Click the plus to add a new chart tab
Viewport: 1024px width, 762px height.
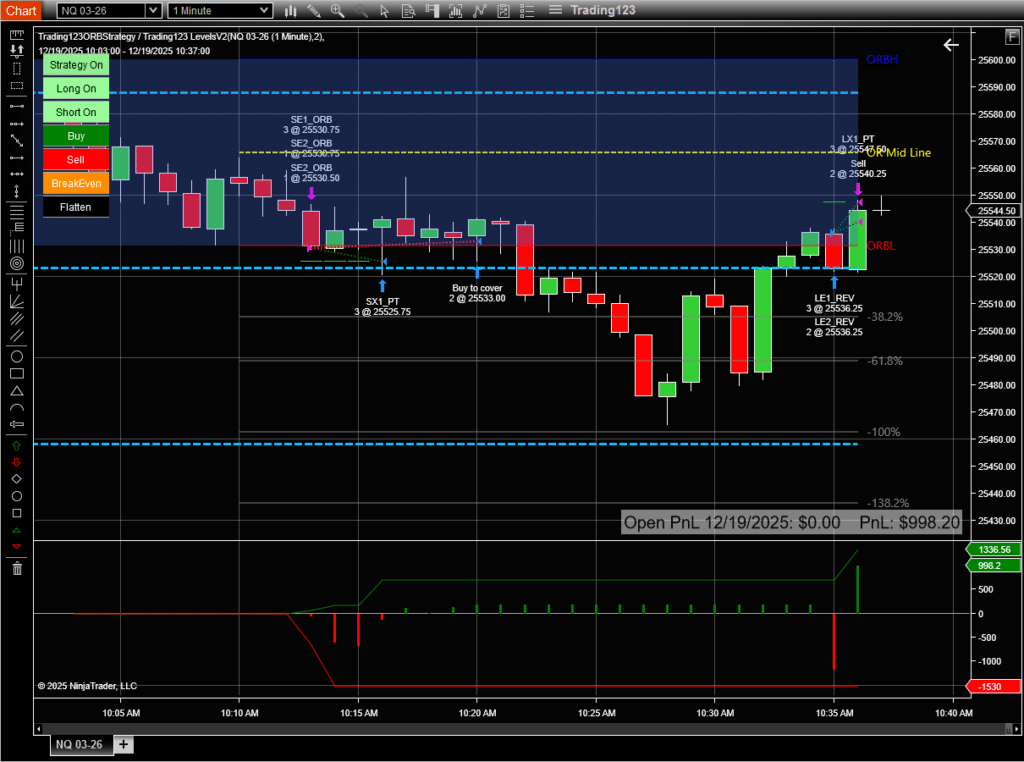coord(122,744)
